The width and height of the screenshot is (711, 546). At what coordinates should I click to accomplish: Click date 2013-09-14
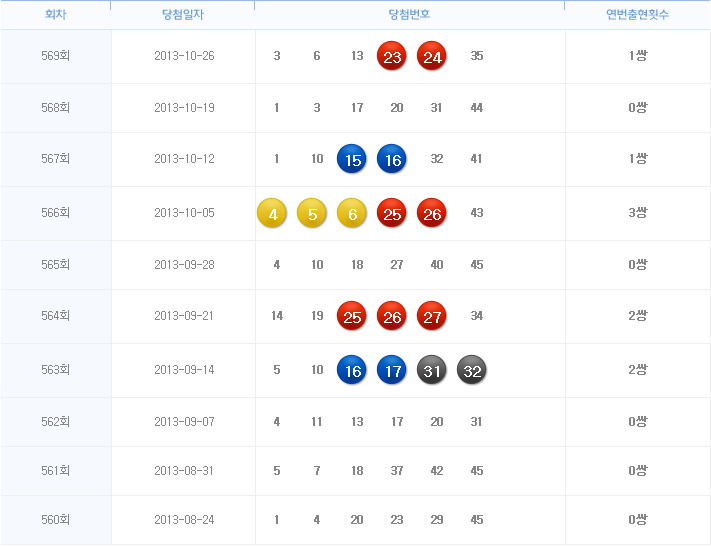184,370
